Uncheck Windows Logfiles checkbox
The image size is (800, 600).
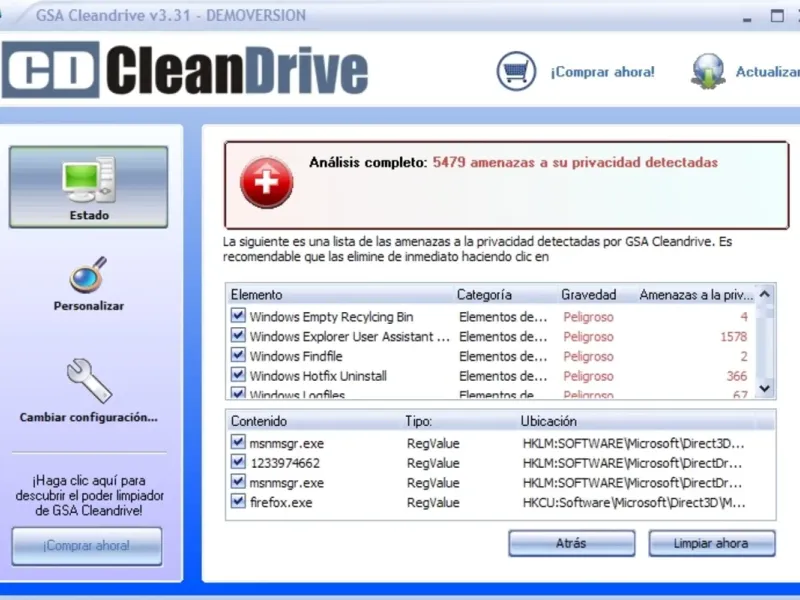pyautogui.click(x=238, y=393)
